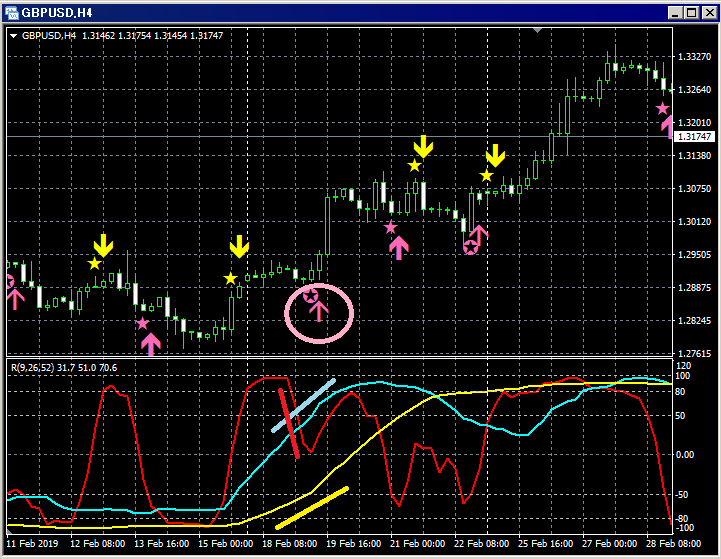The width and height of the screenshot is (721, 559).
Task: Click the 15 Feb 00:00 time label
Action: pos(225,544)
